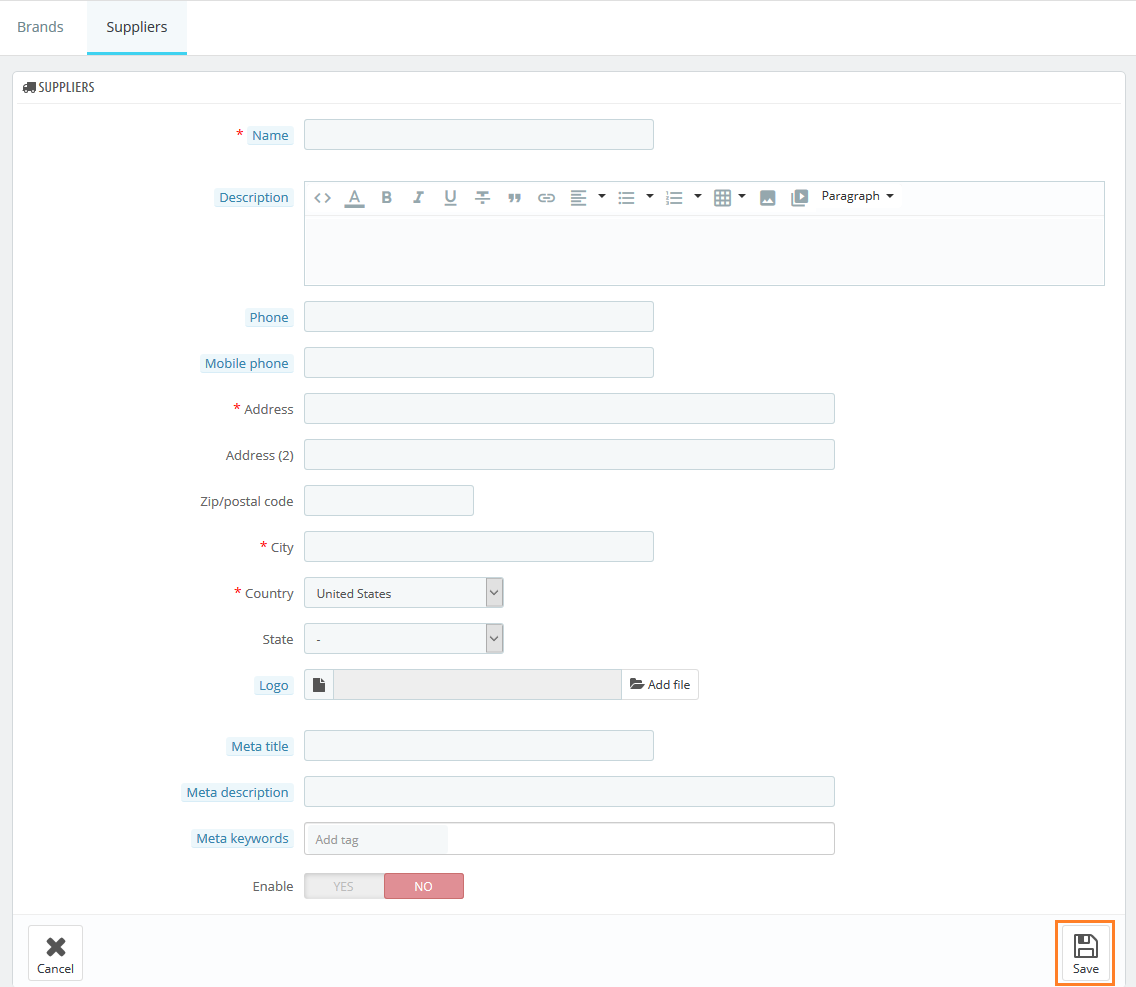
Task: Open the State dropdown
Action: (403, 639)
